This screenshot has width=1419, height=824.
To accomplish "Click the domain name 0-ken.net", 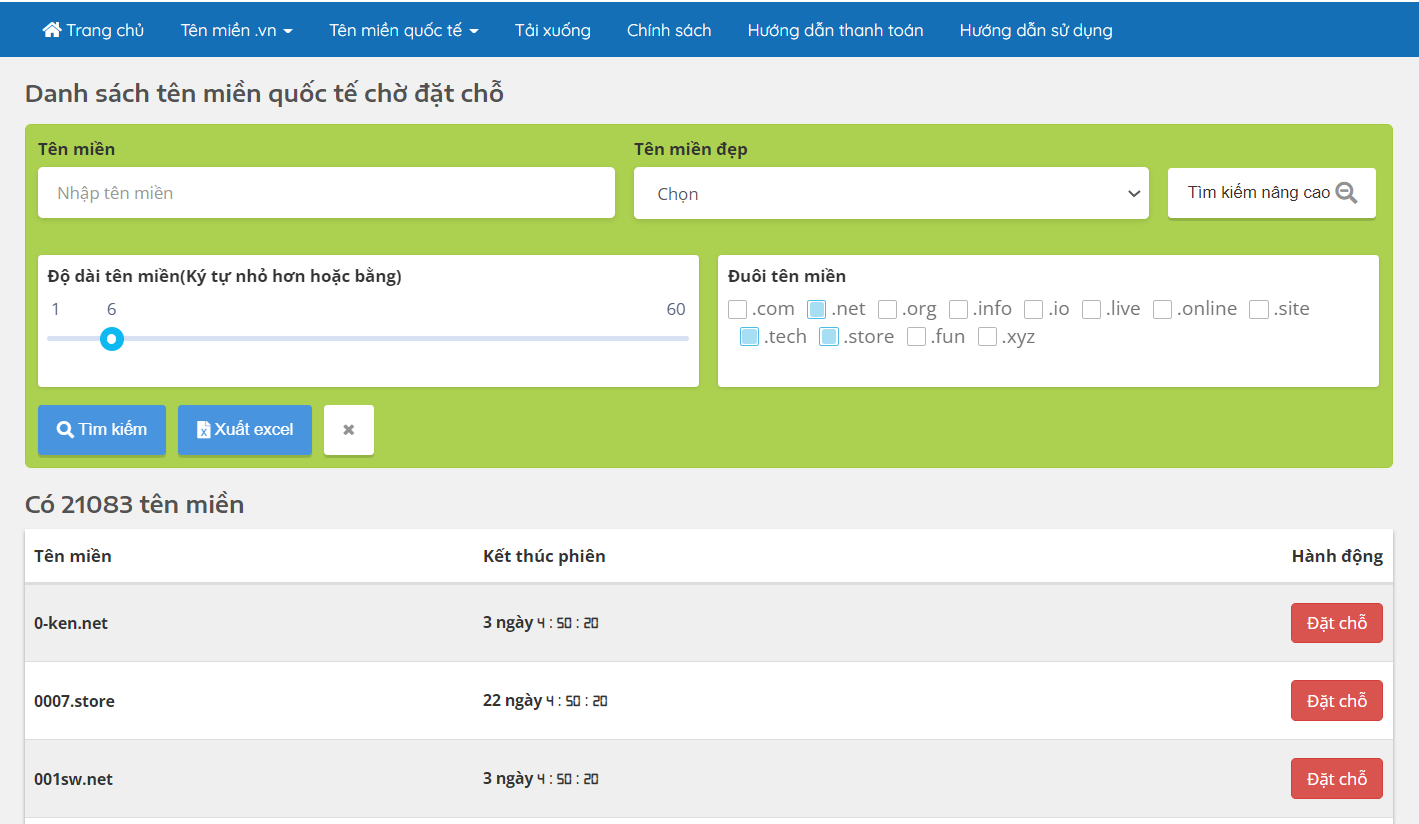I will 71,623.
